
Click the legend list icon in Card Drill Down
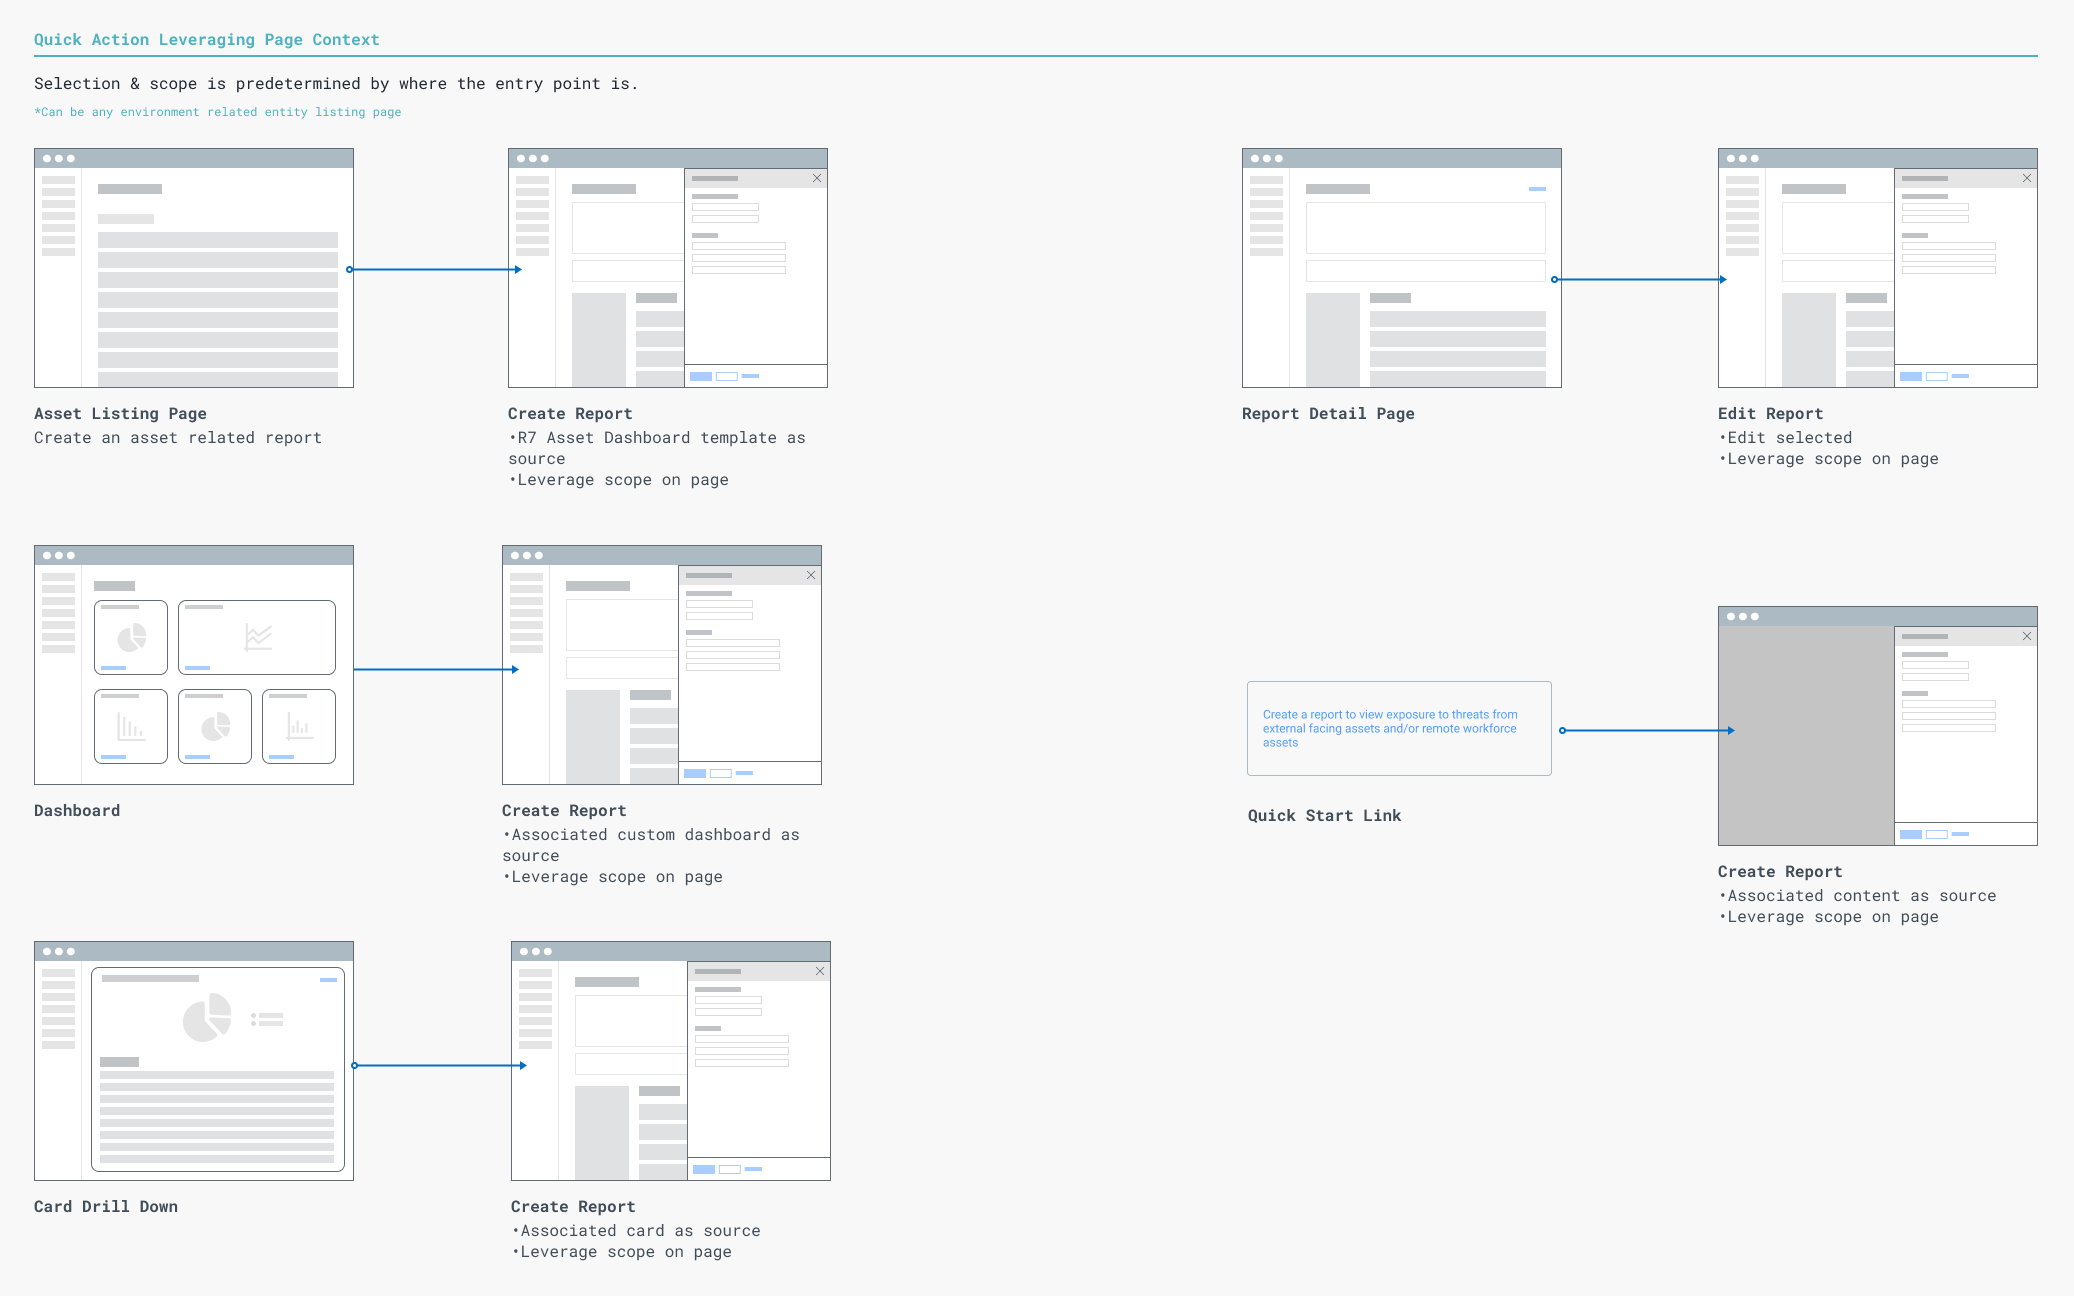267,1019
